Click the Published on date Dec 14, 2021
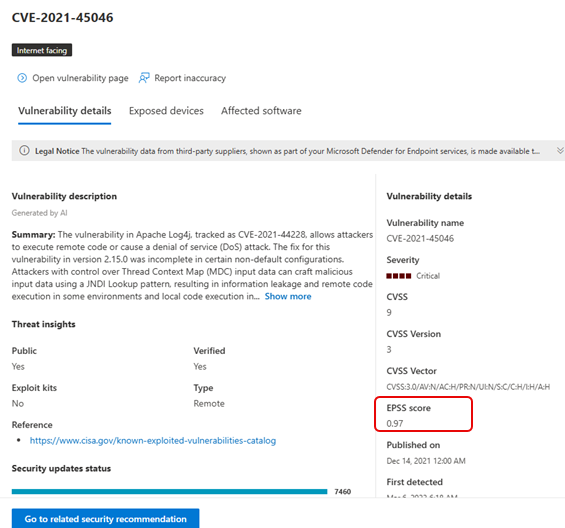The image size is (565, 528). pos(426,461)
